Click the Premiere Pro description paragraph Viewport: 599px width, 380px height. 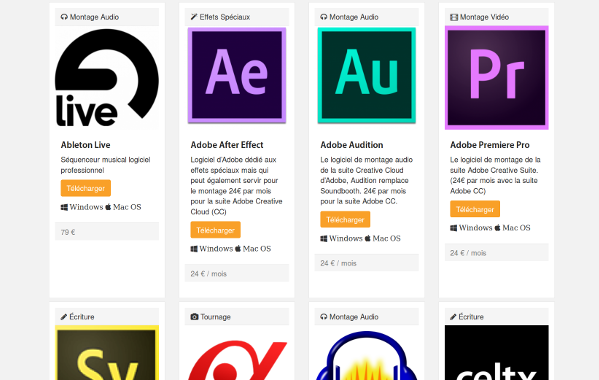click(x=495, y=175)
